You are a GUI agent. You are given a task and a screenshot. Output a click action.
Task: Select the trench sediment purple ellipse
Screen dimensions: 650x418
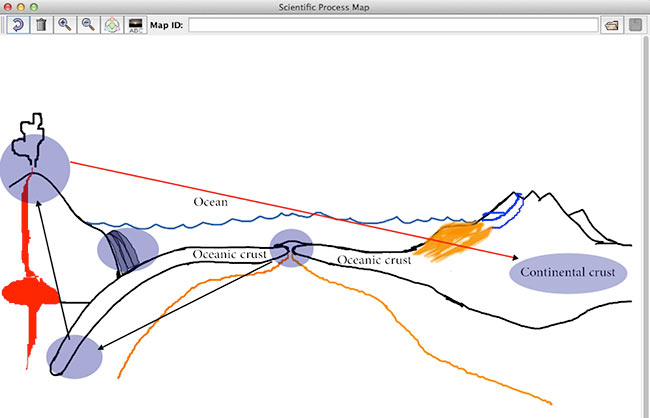128,250
